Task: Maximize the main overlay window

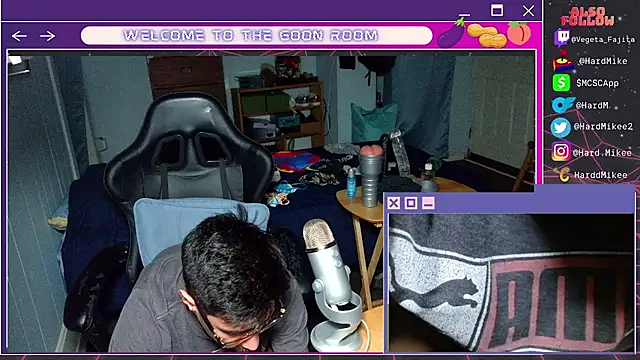Action: [x=497, y=10]
